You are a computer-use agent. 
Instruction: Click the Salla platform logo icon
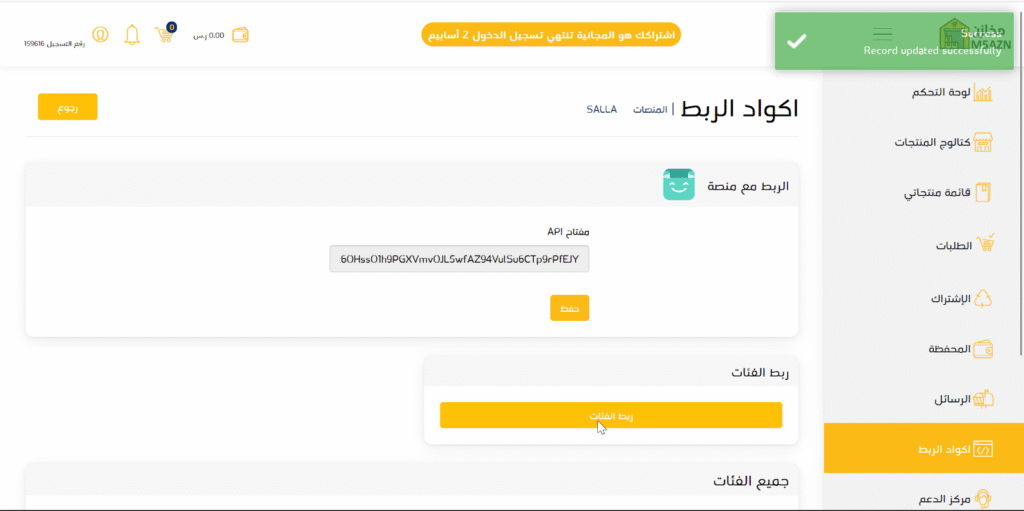click(678, 185)
